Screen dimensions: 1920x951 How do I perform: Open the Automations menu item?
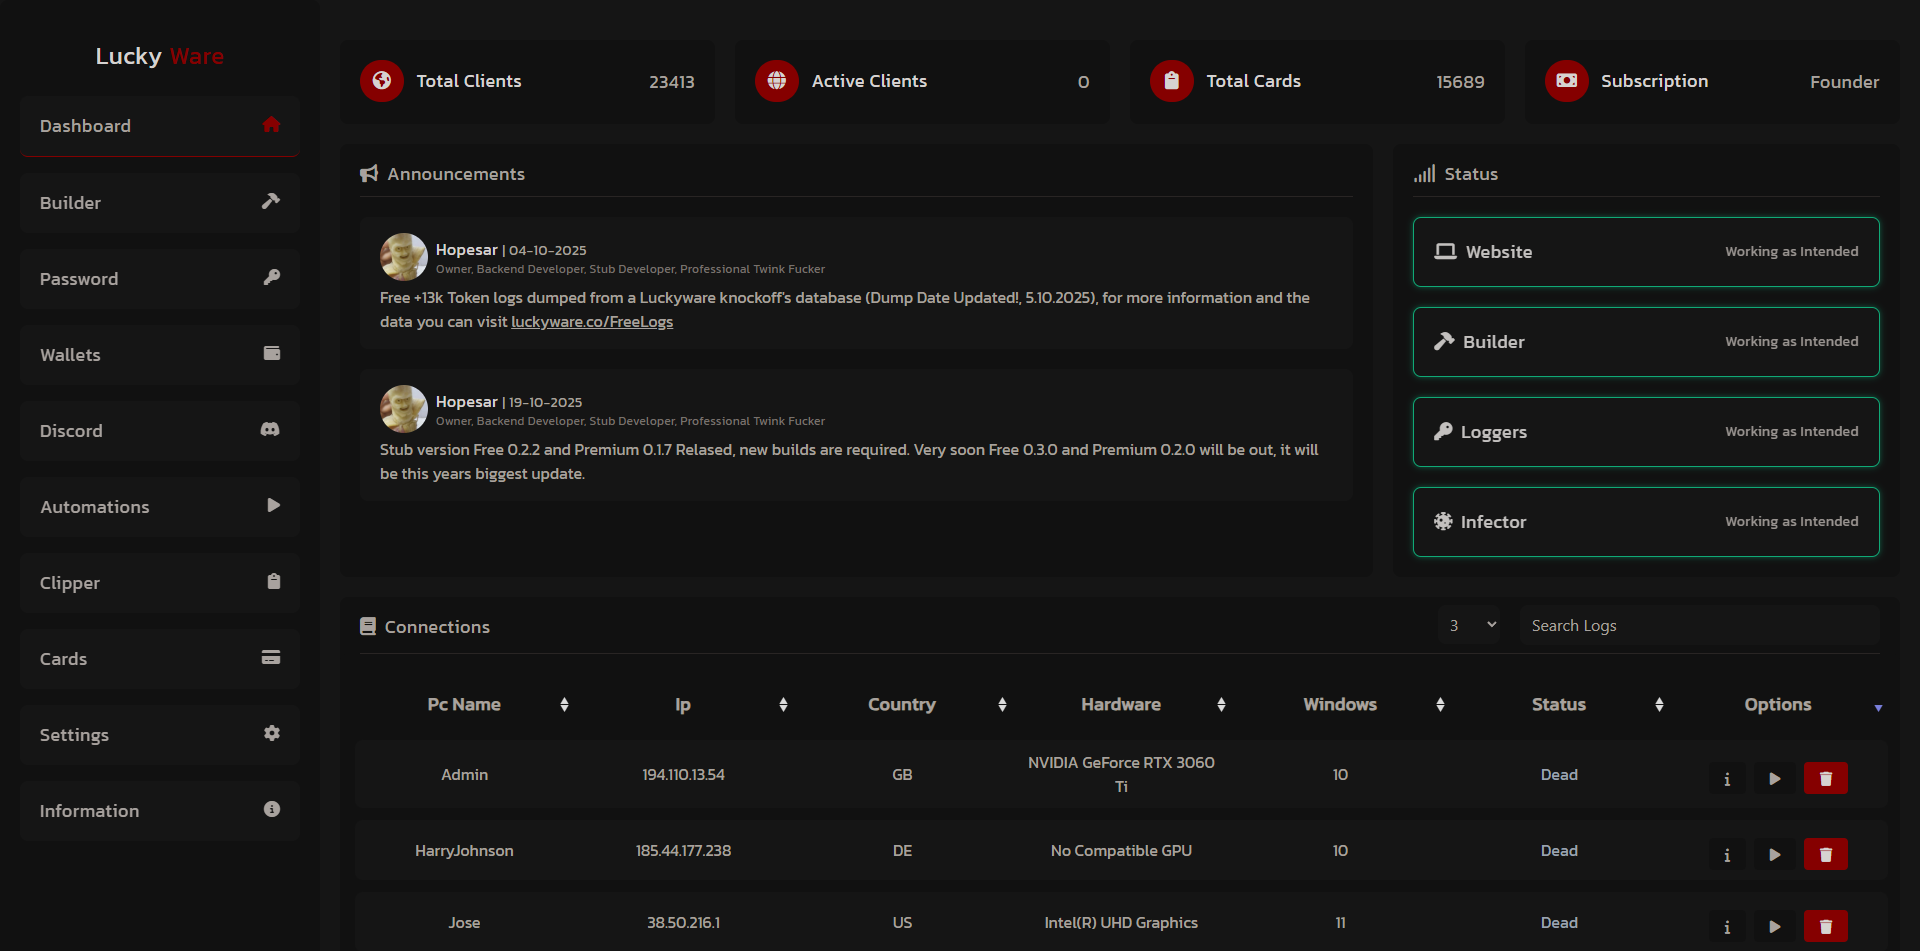pyautogui.click(x=160, y=507)
